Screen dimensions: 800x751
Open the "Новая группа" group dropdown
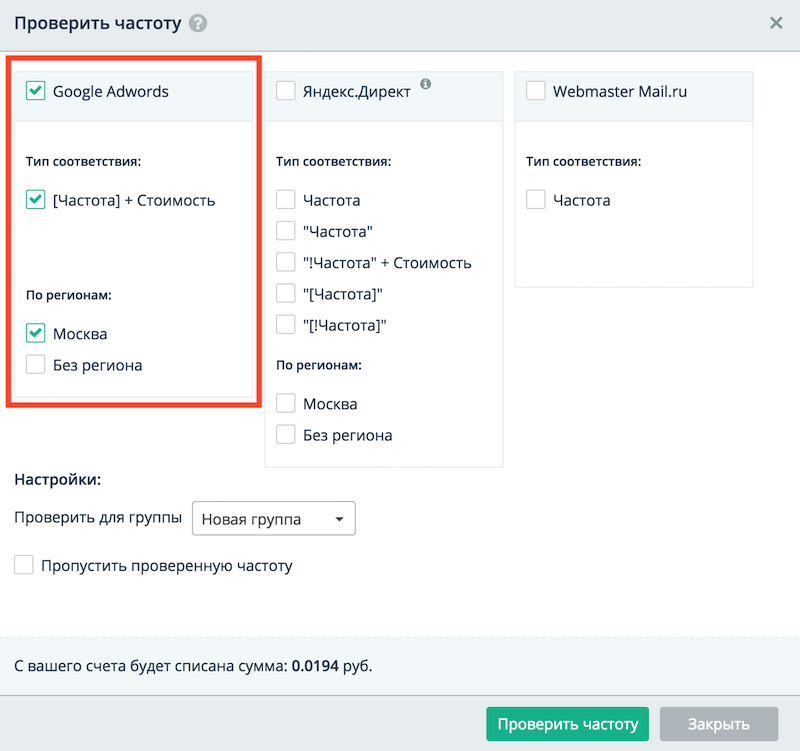pyautogui.click(x=273, y=519)
